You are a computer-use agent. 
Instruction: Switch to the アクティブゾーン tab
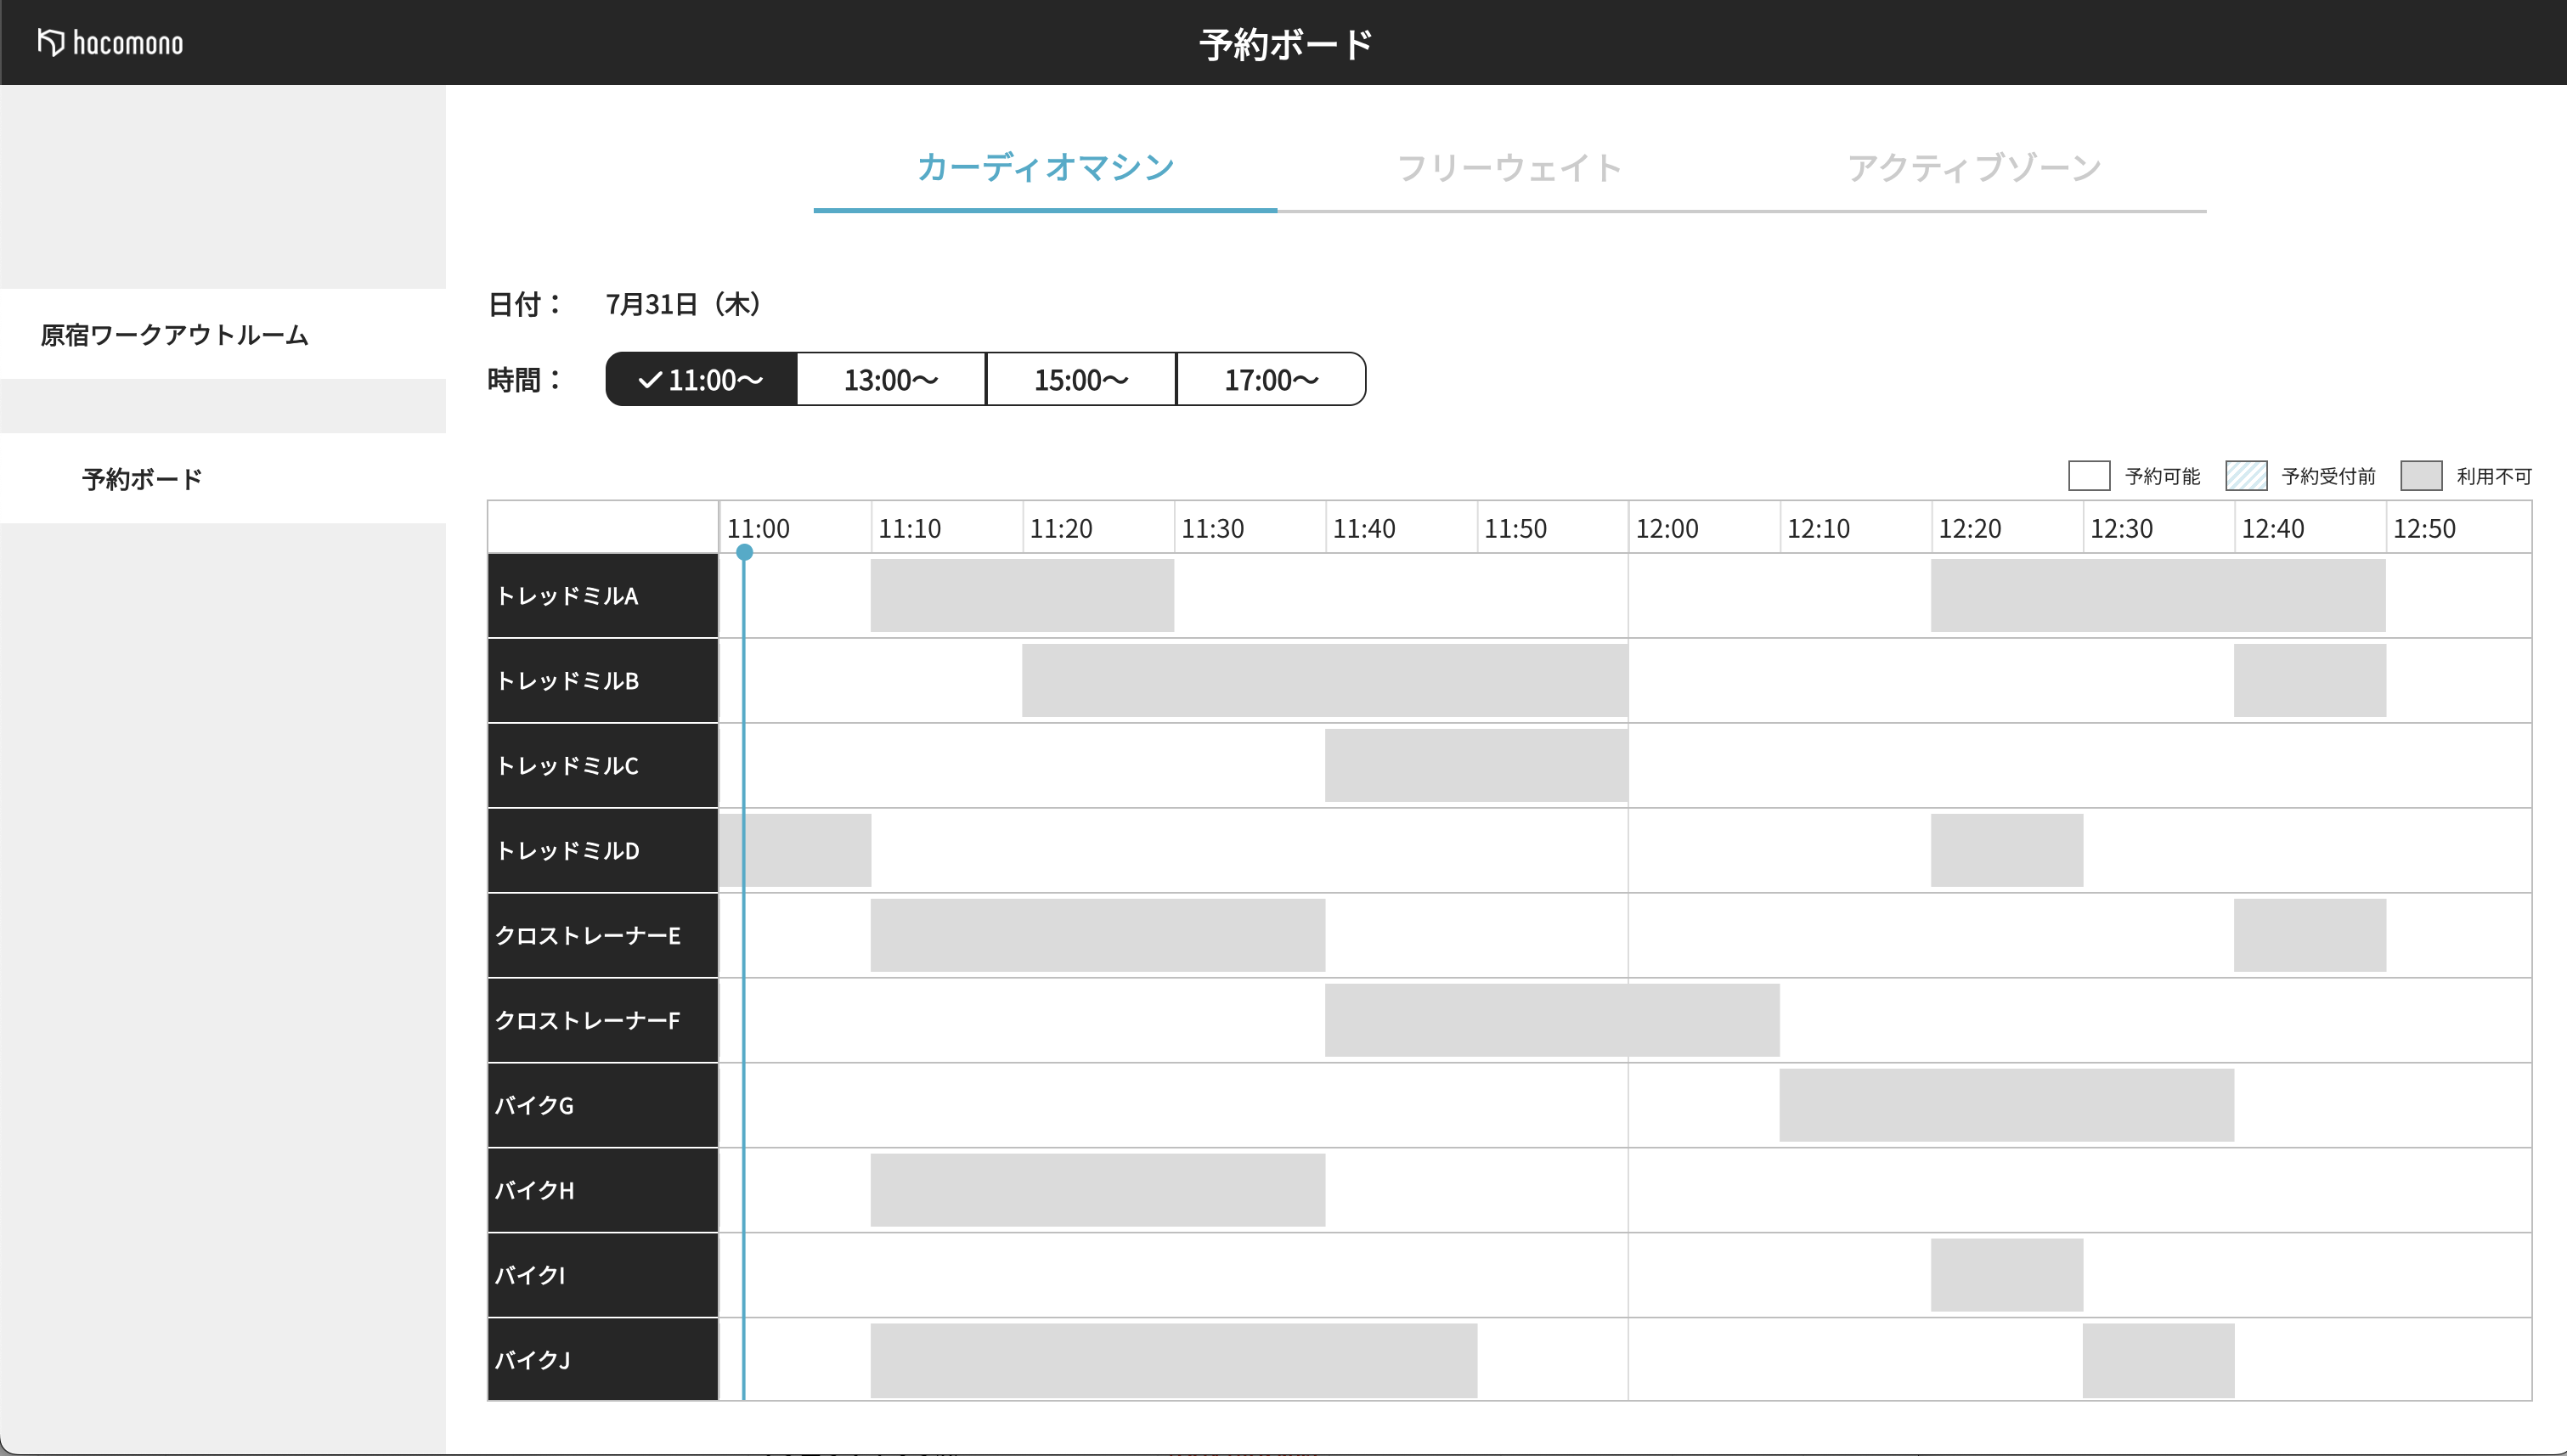[x=1973, y=168]
